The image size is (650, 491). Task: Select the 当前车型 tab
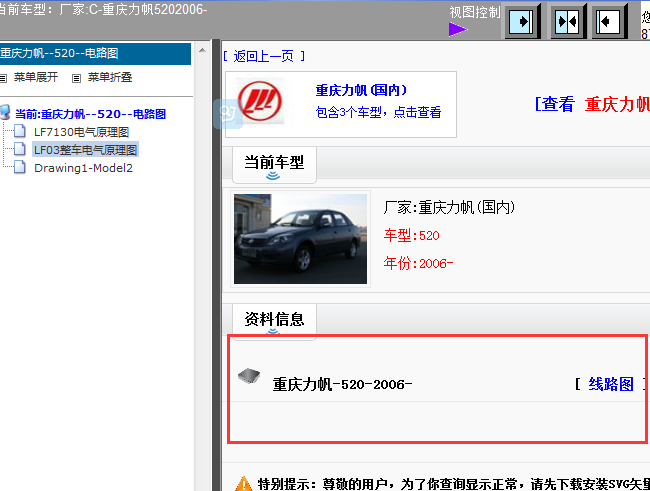[x=274, y=165]
